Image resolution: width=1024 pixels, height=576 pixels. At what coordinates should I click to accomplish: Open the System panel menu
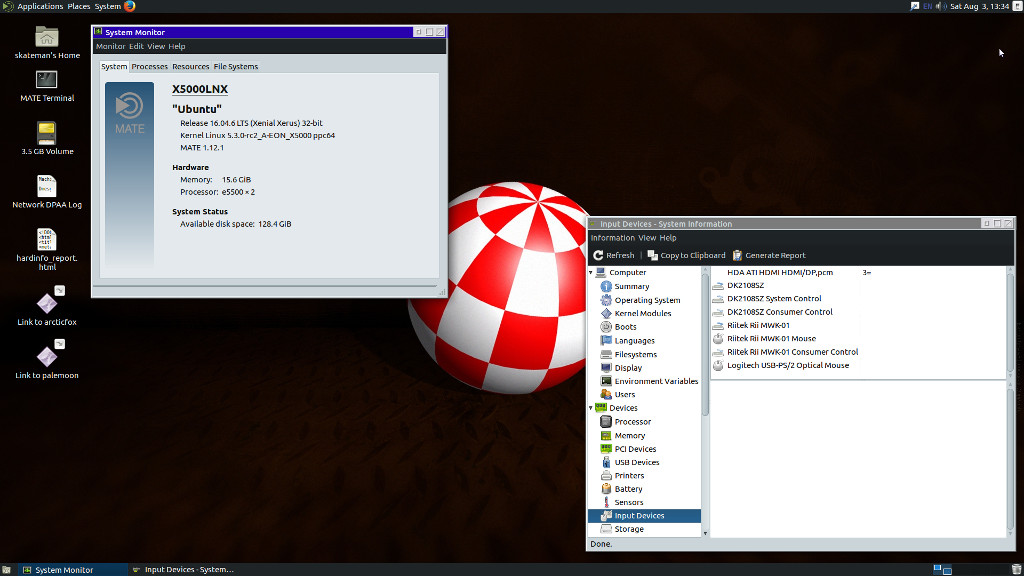click(x=108, y=7)
